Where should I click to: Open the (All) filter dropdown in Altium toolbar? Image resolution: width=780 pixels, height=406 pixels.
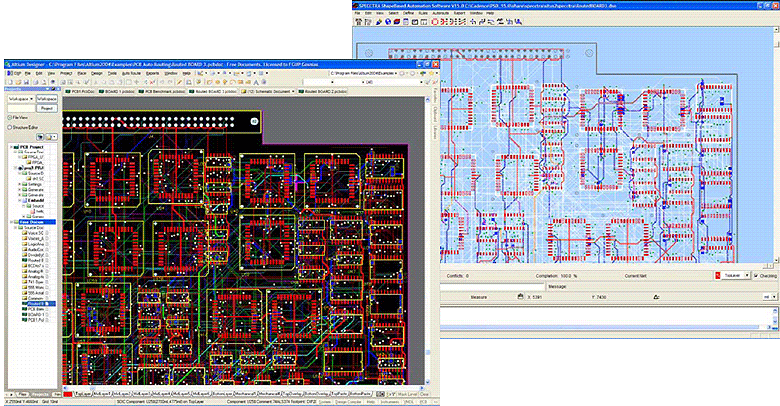pos(421,82)
